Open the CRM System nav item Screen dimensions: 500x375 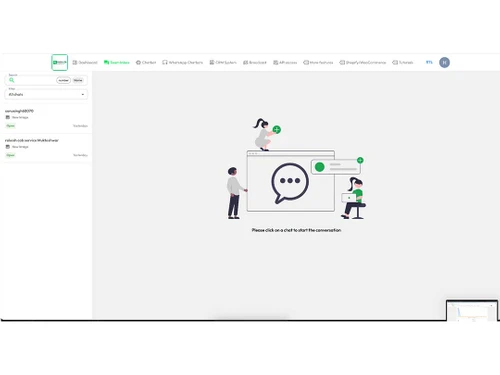[x=223, y=62]
